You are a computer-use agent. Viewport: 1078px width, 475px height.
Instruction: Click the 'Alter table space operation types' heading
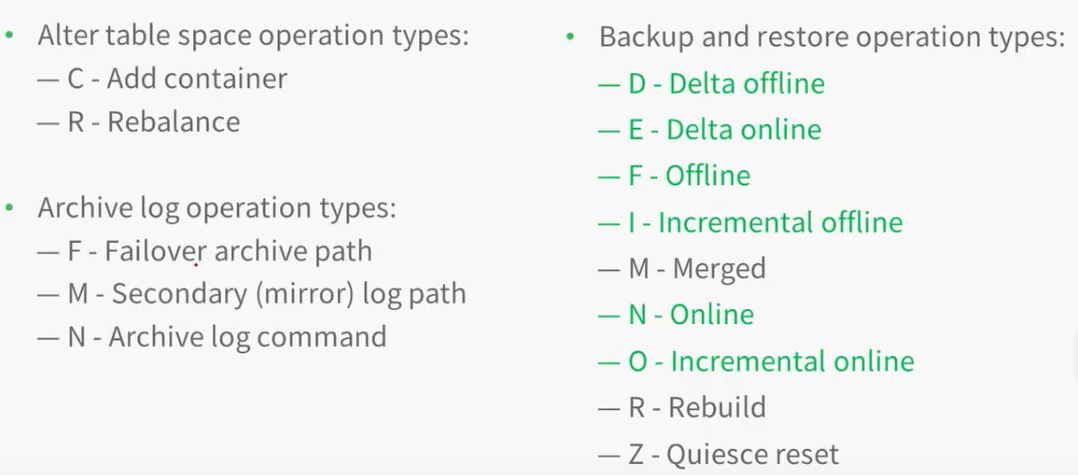[253, 36]
